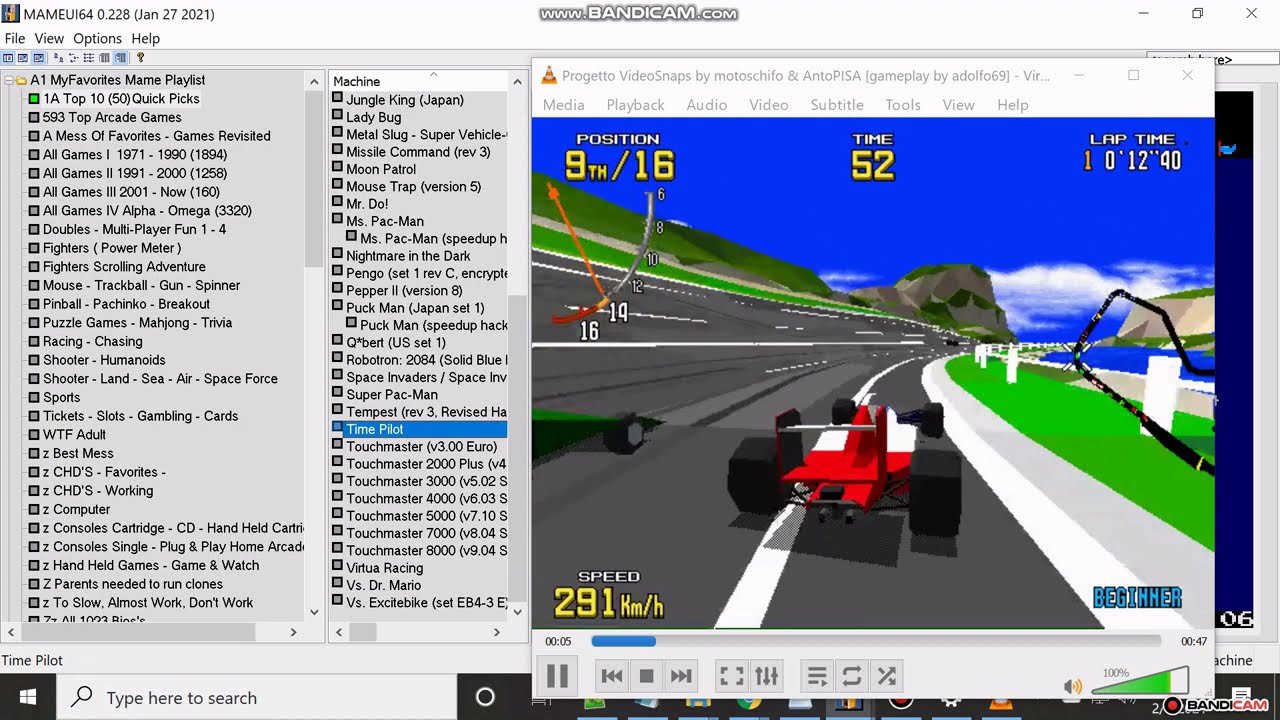
Task: Click the Windows search box
Action: click(257, 697)
